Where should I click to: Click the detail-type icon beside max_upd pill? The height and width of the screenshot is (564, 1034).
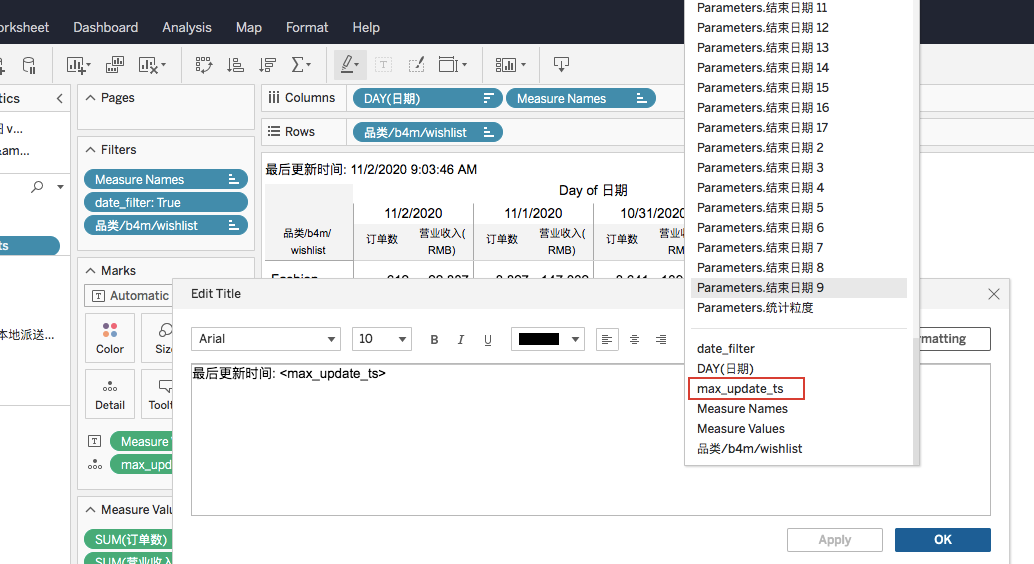click(x=95, y=464)
